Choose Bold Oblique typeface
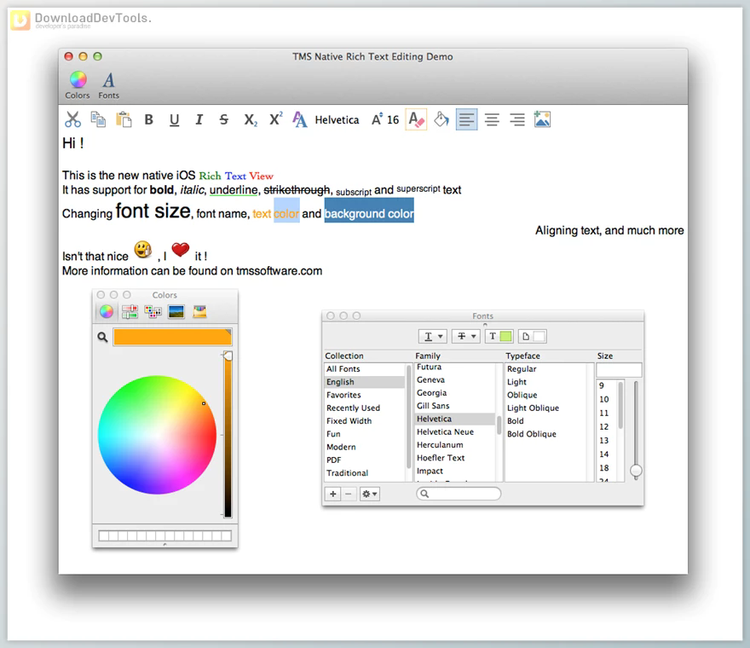This screenshot has width=750, height=648. 545,434
